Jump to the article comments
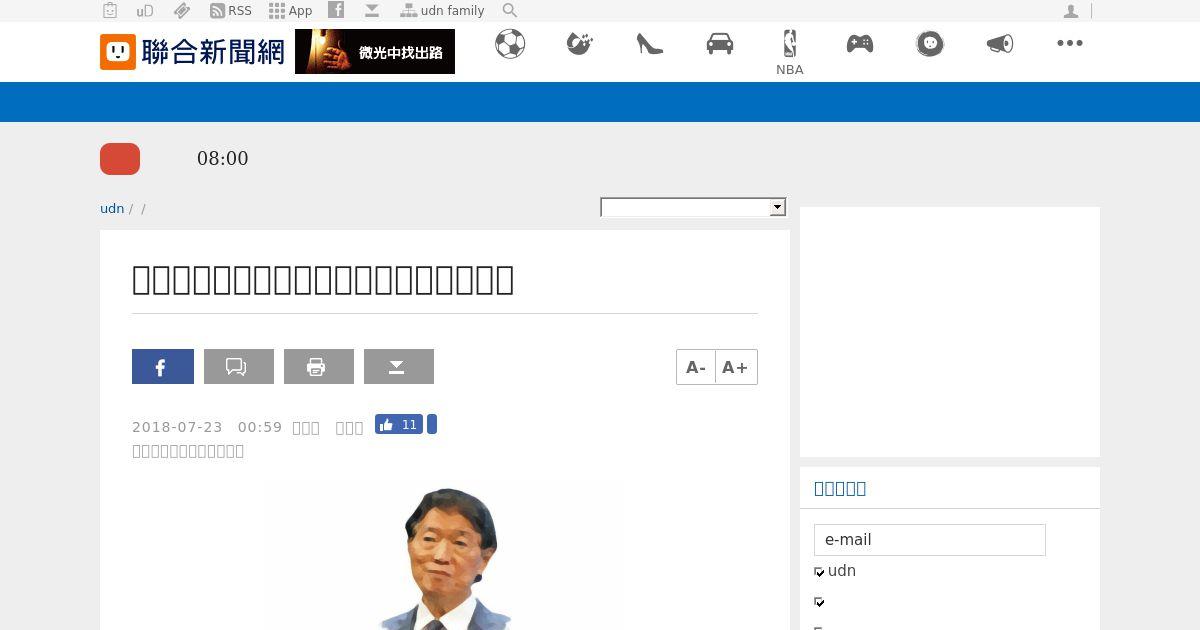The height and width of the screenshot is (630, 1200). [x=239, y=367]
